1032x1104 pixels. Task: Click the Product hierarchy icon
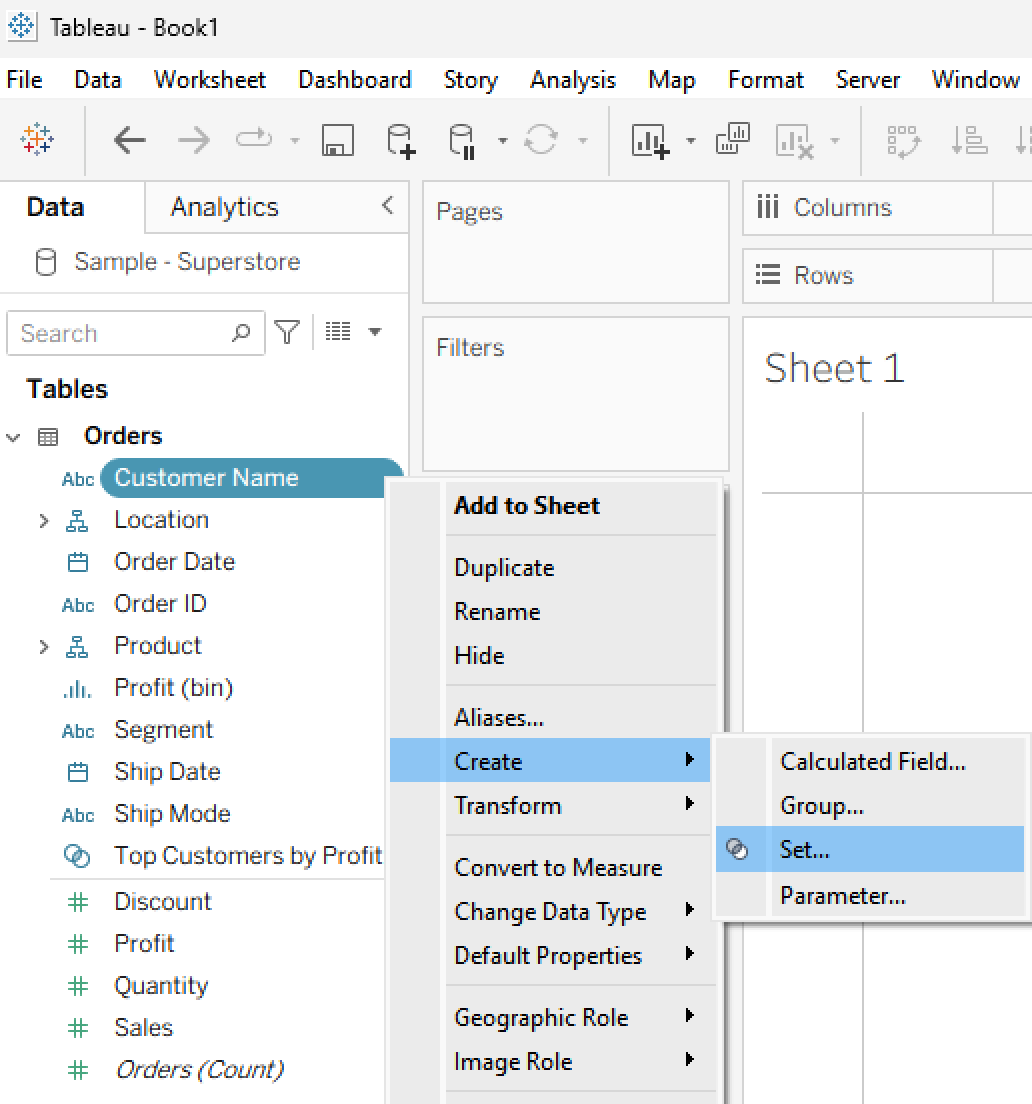(x=77, y=647)
